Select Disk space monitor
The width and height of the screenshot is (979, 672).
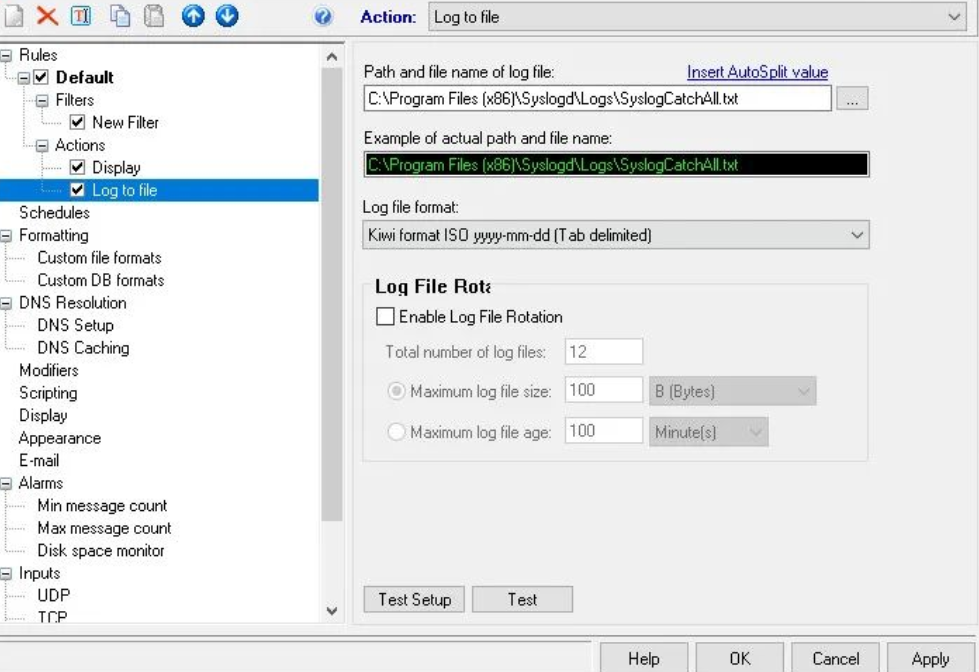101,551
